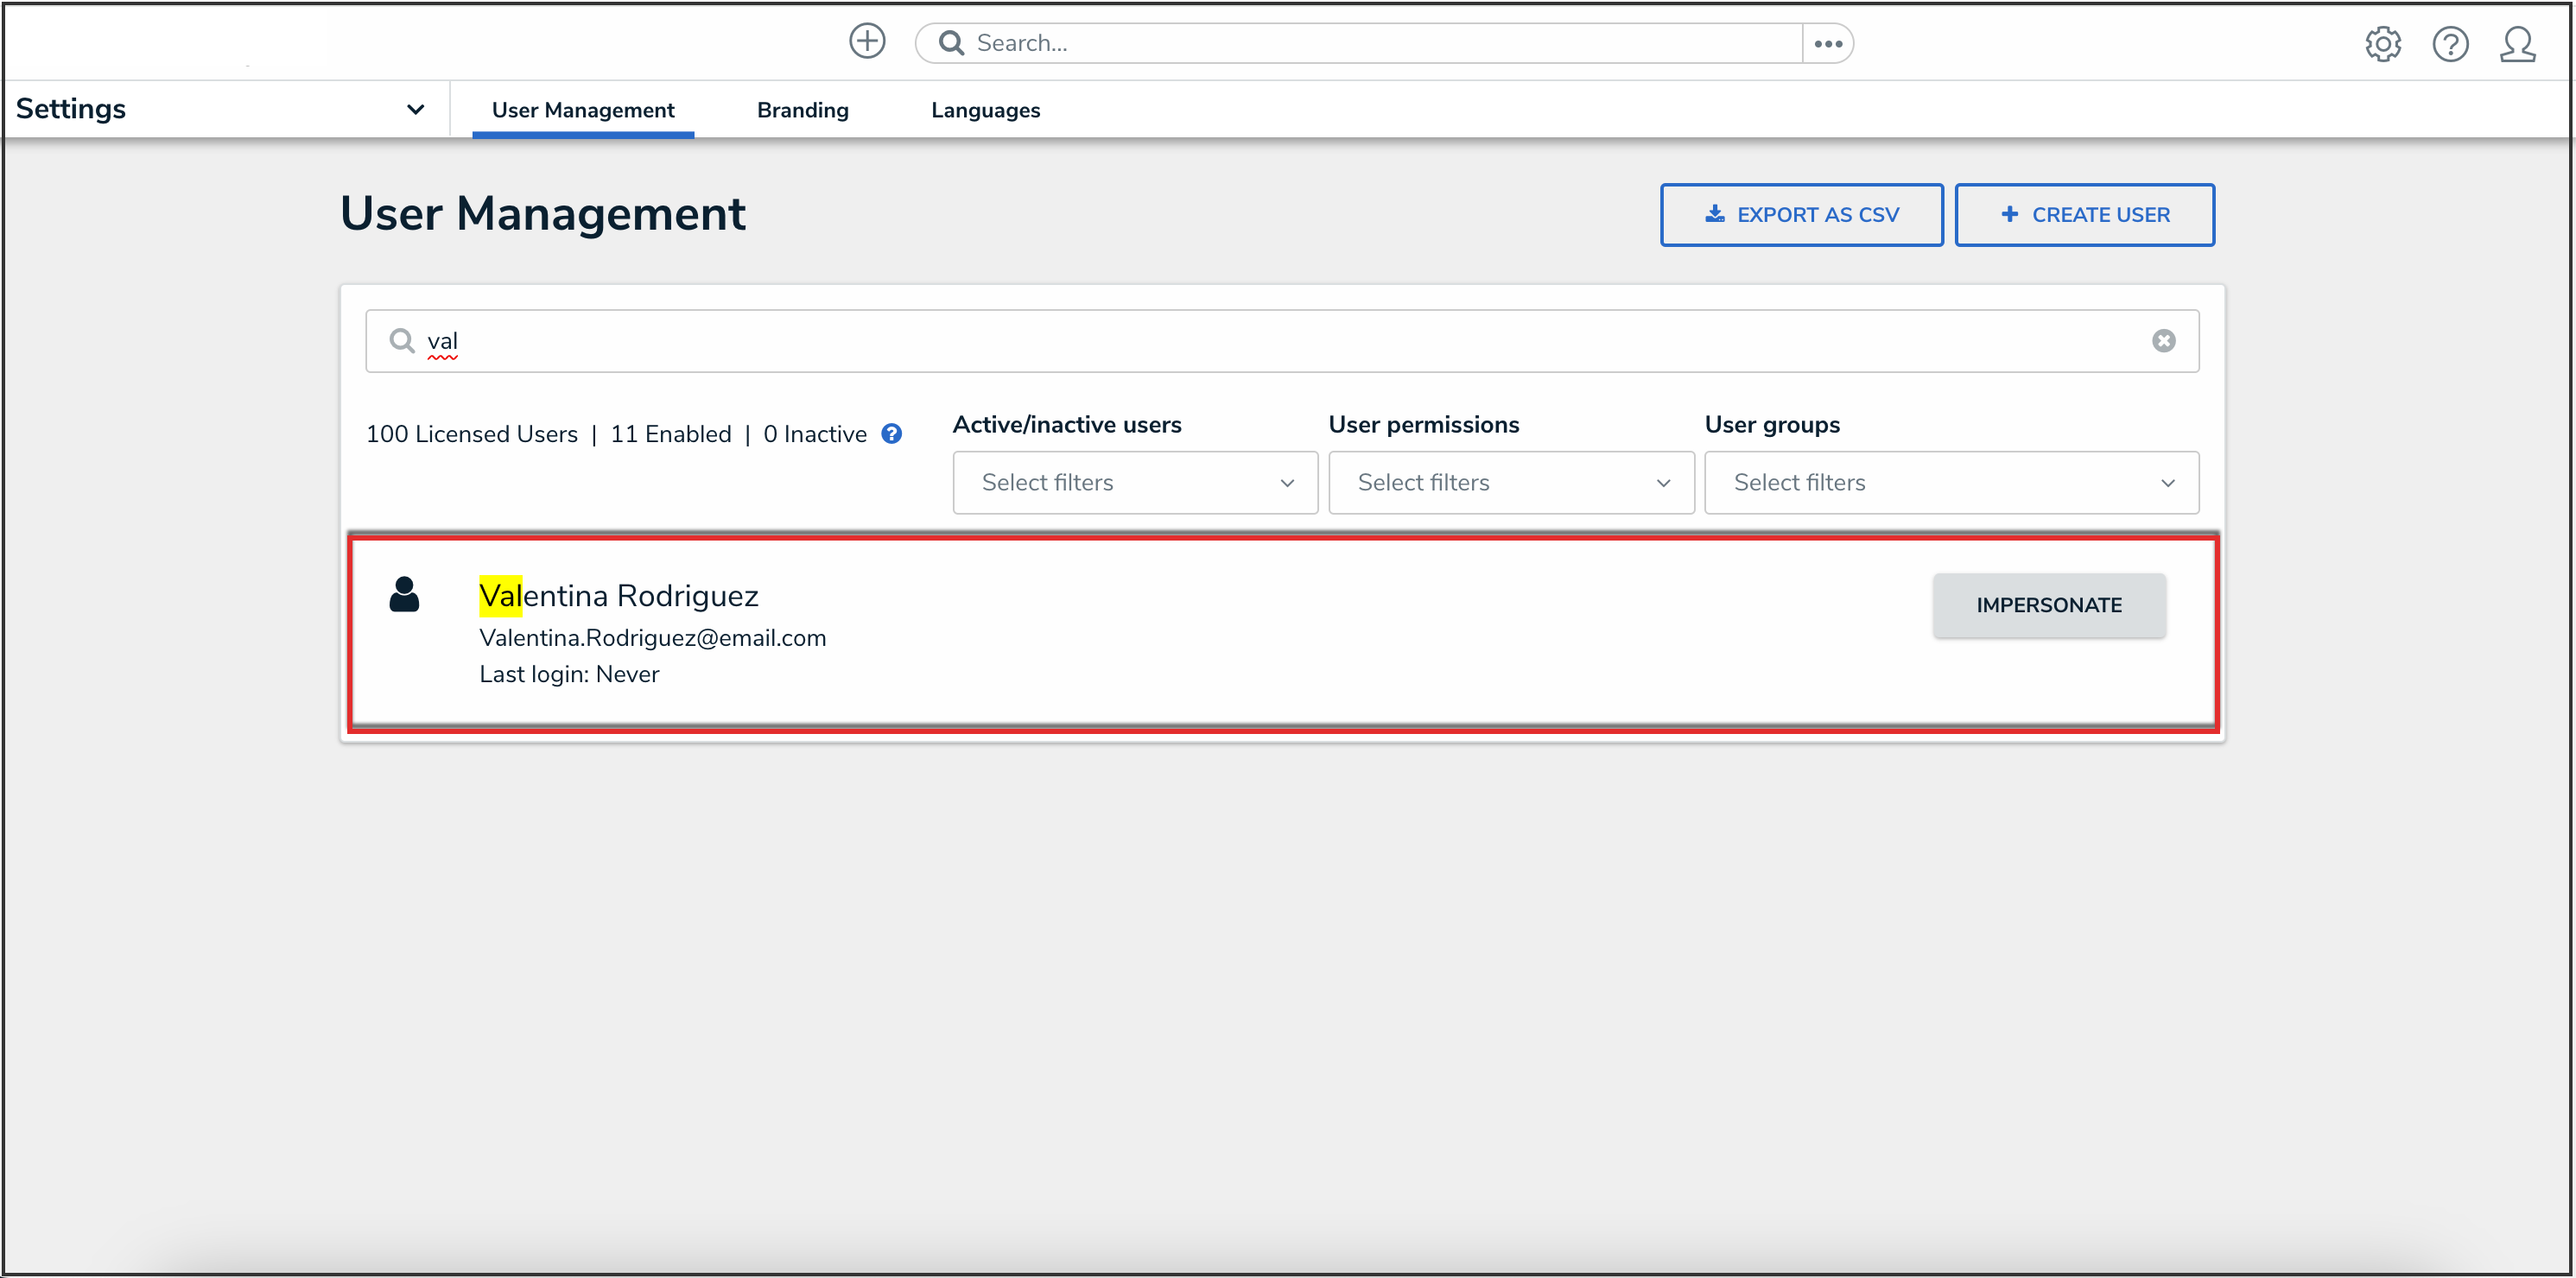Click the Export as CSV button

1801,215
